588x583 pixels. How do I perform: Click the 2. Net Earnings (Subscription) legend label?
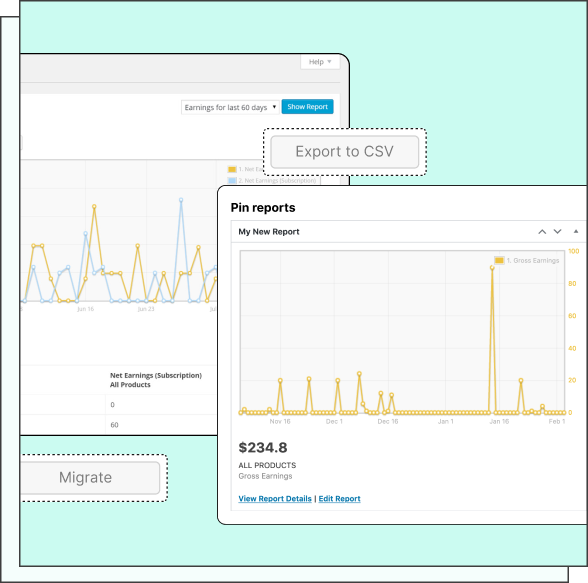tap(277, 181)
